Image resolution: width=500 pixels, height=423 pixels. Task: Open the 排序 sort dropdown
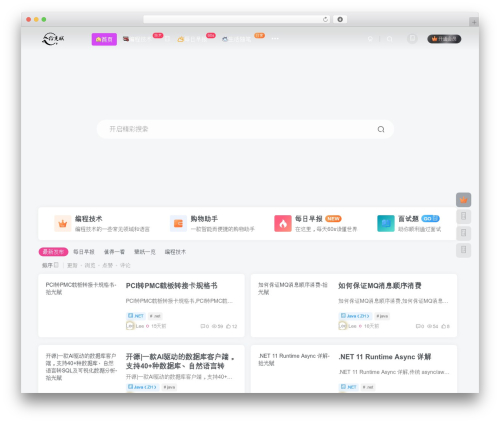pyautogui.click(x=50, y=265)
